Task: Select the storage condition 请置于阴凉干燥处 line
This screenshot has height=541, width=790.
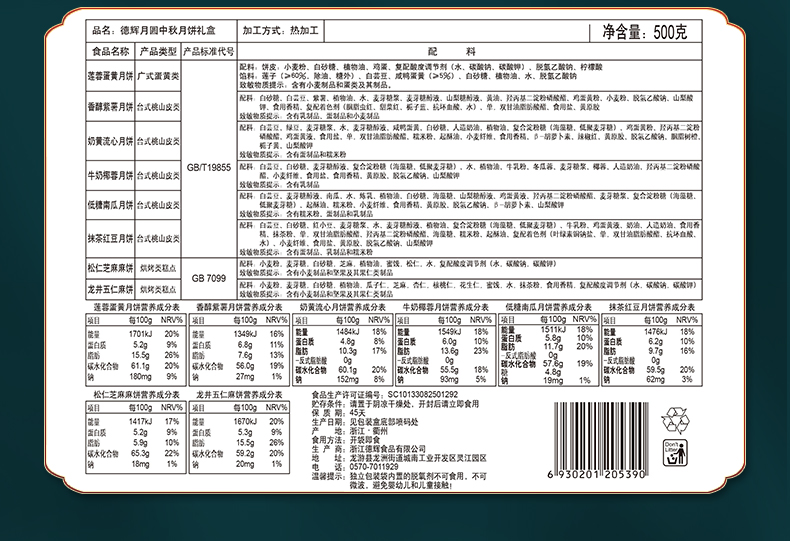Action: pos(414,404)
